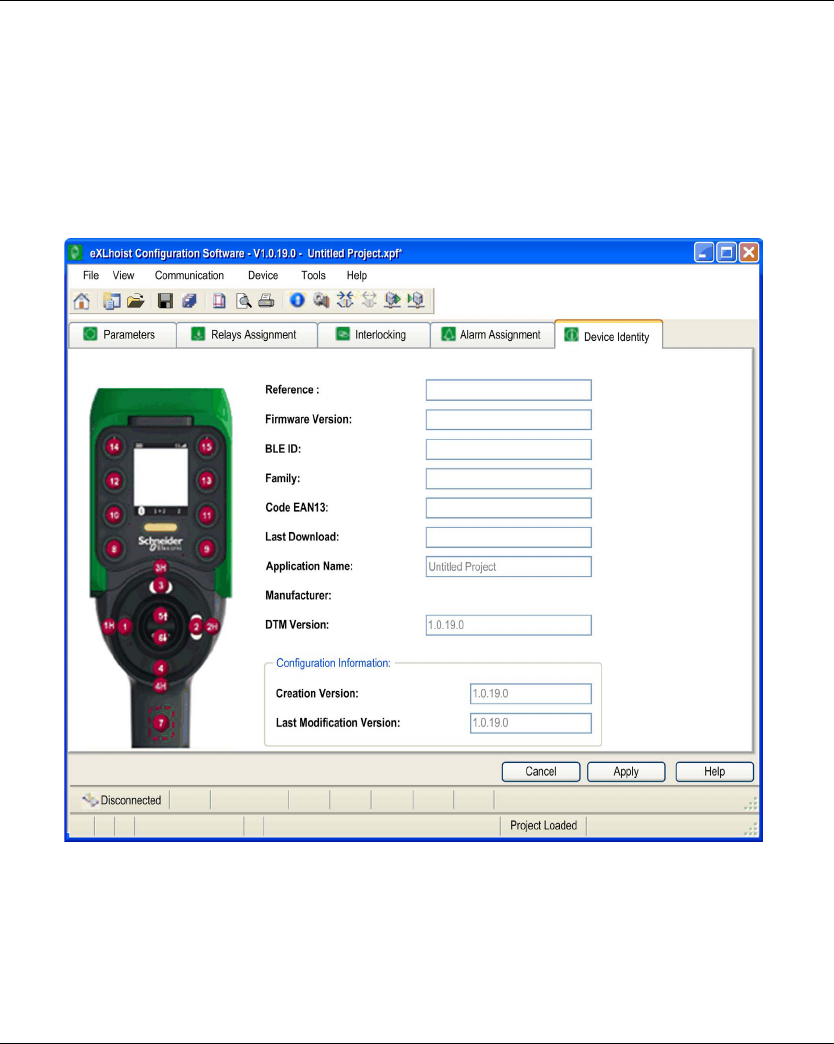Click the Reference input field
The width and height of the screenshot is (834, 1044).
[509, 390]
